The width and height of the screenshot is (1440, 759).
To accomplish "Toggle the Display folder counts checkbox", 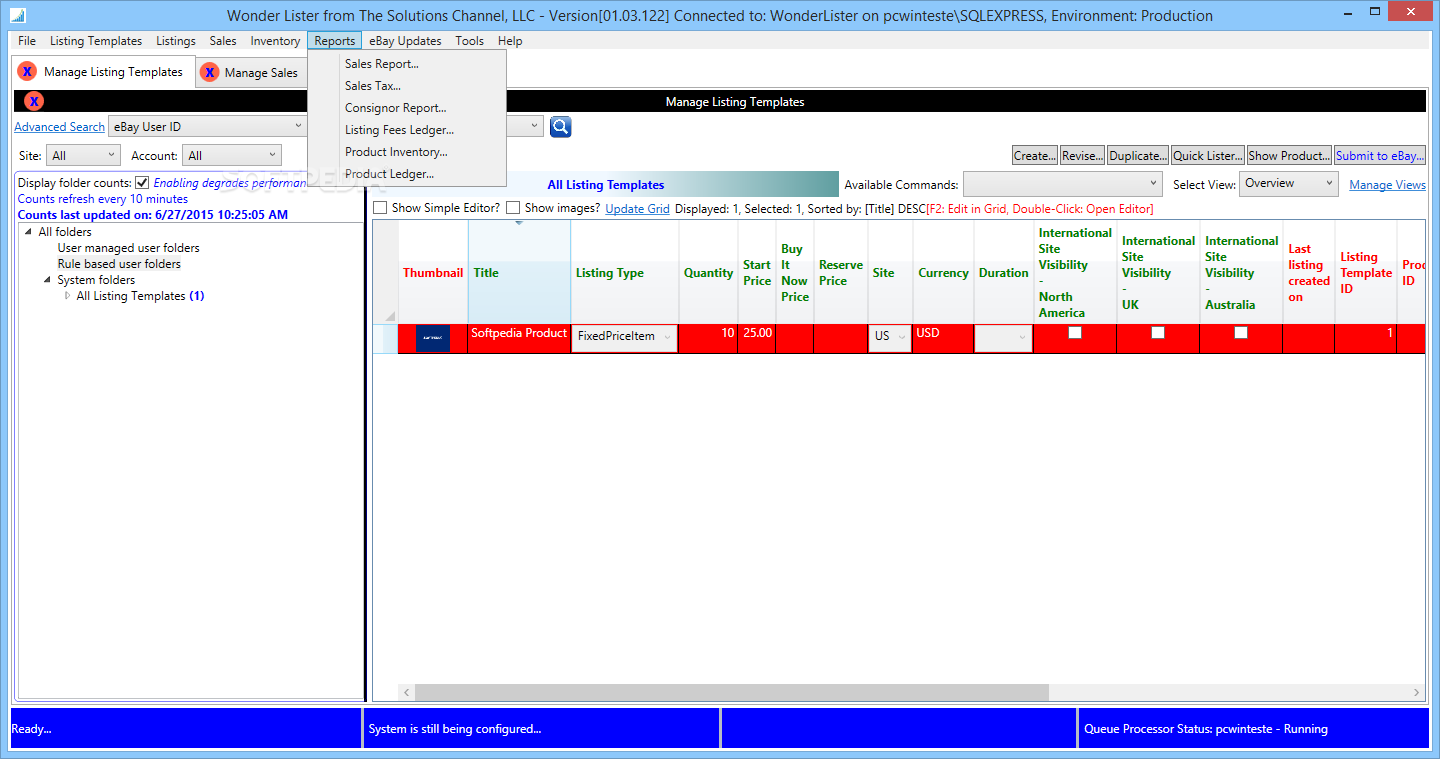I will (142, 183).
